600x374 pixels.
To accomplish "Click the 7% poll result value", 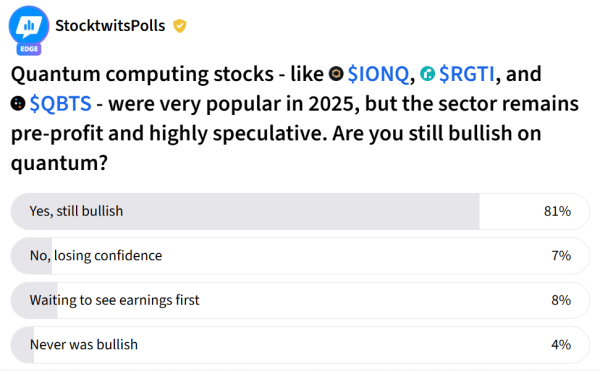I will (561, 256).
